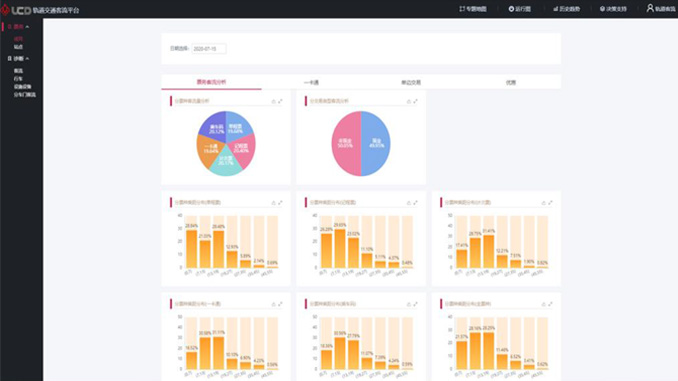Click download icon on pink-blue pie card
The height and width of the screenshot is (381, 678).
click(408, 101)
